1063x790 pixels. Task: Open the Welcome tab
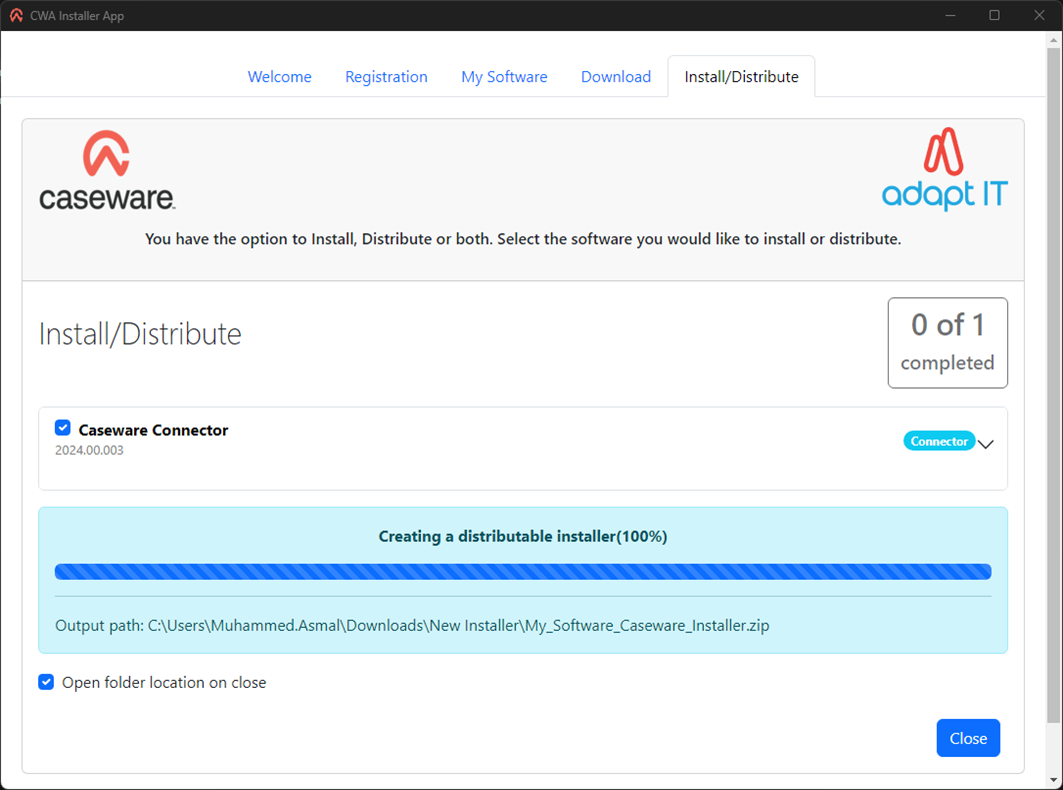pos(279,77)
